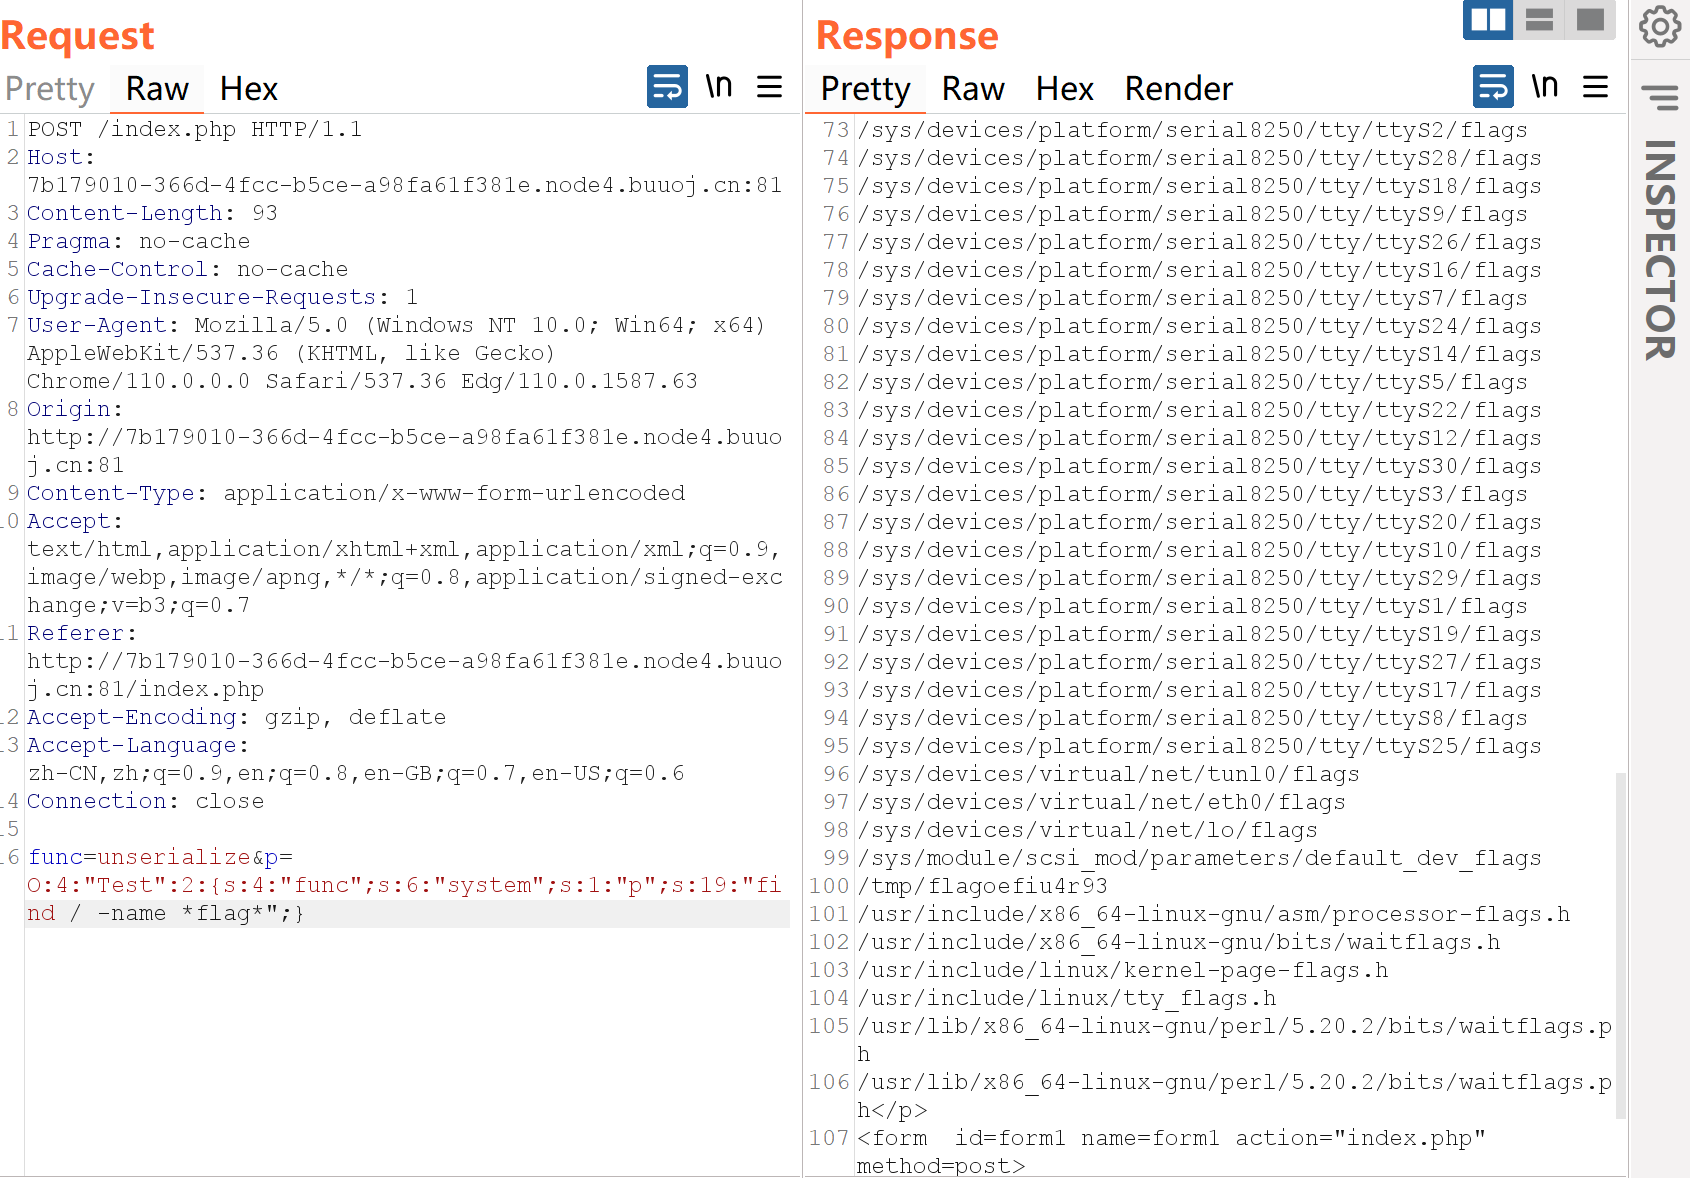Show non-printable characters in the Request editor
The image size is (1690, 1178).
719,87
